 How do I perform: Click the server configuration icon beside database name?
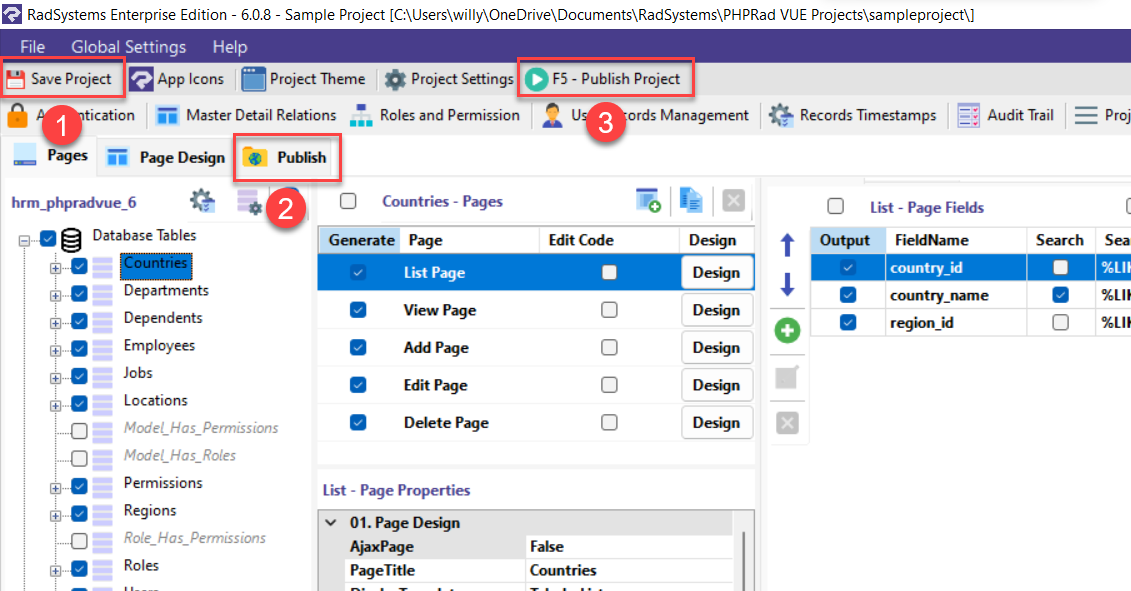coord(250,202)
